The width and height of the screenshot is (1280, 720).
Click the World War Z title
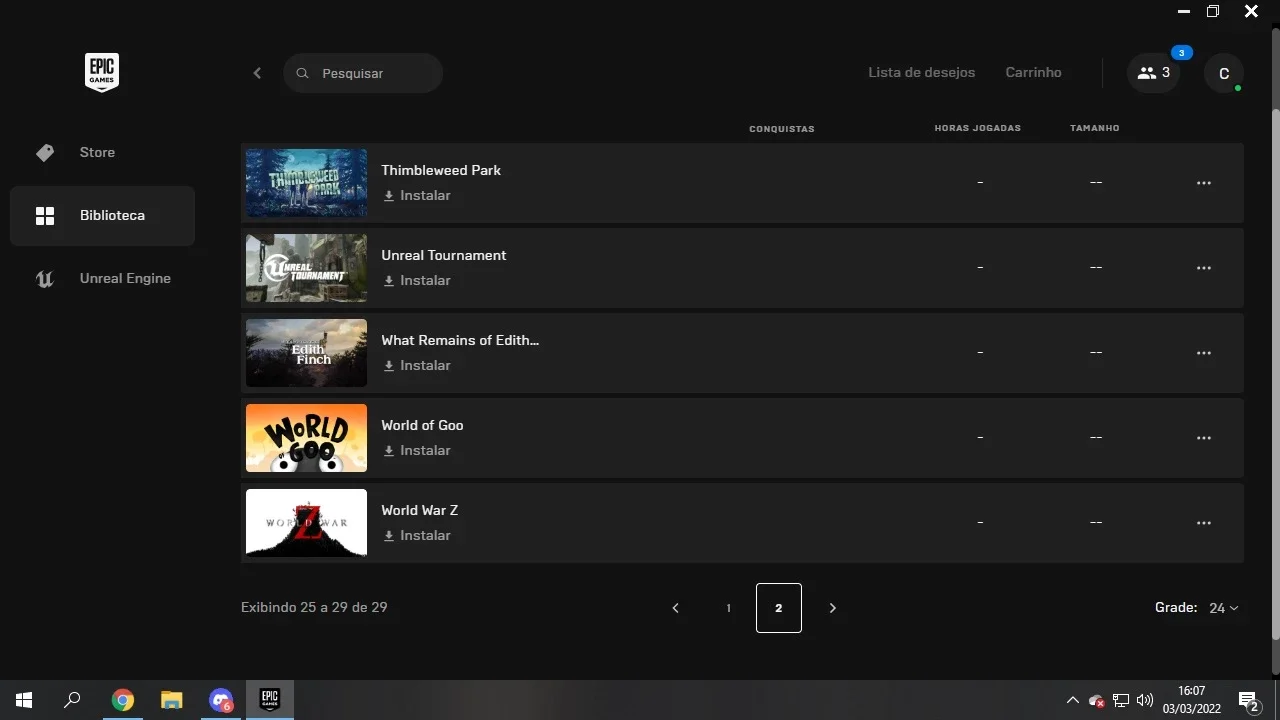pyautogui.click(x=420, y=510)
